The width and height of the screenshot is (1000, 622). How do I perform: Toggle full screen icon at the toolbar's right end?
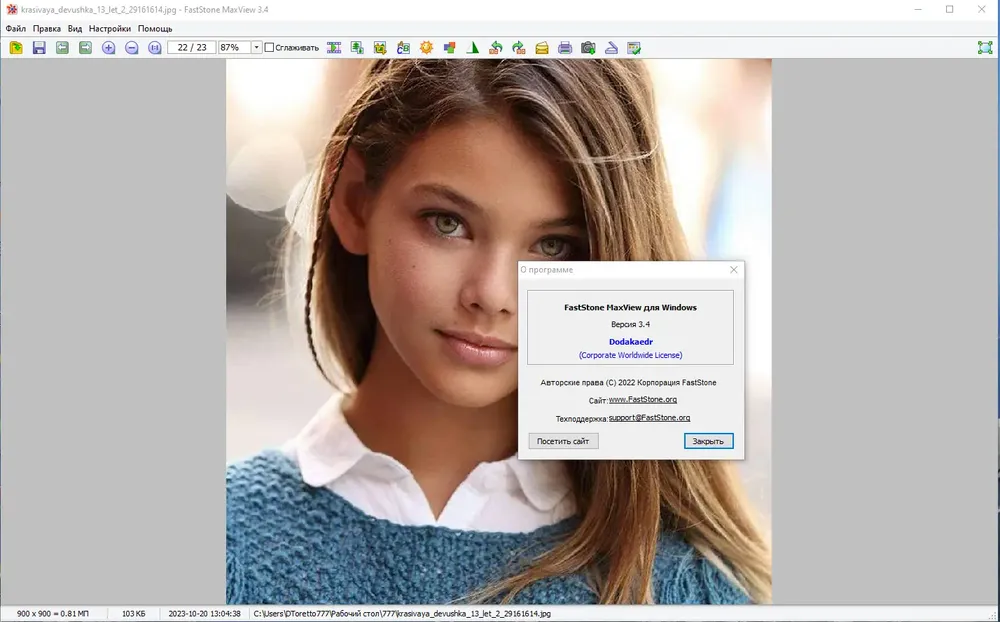coord(985,48)
